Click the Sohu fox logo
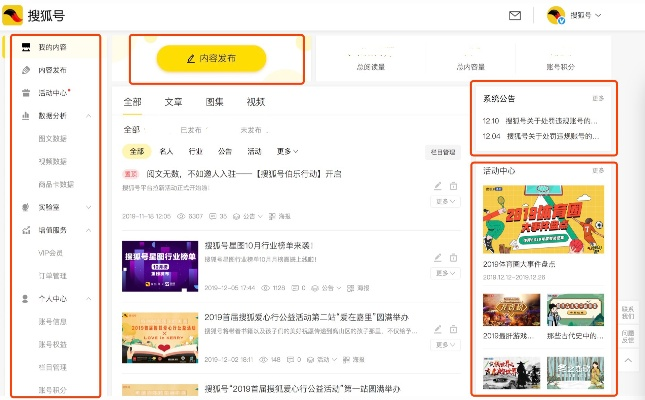The width and height of the screenshot is (645, 400). coord(12,15)
